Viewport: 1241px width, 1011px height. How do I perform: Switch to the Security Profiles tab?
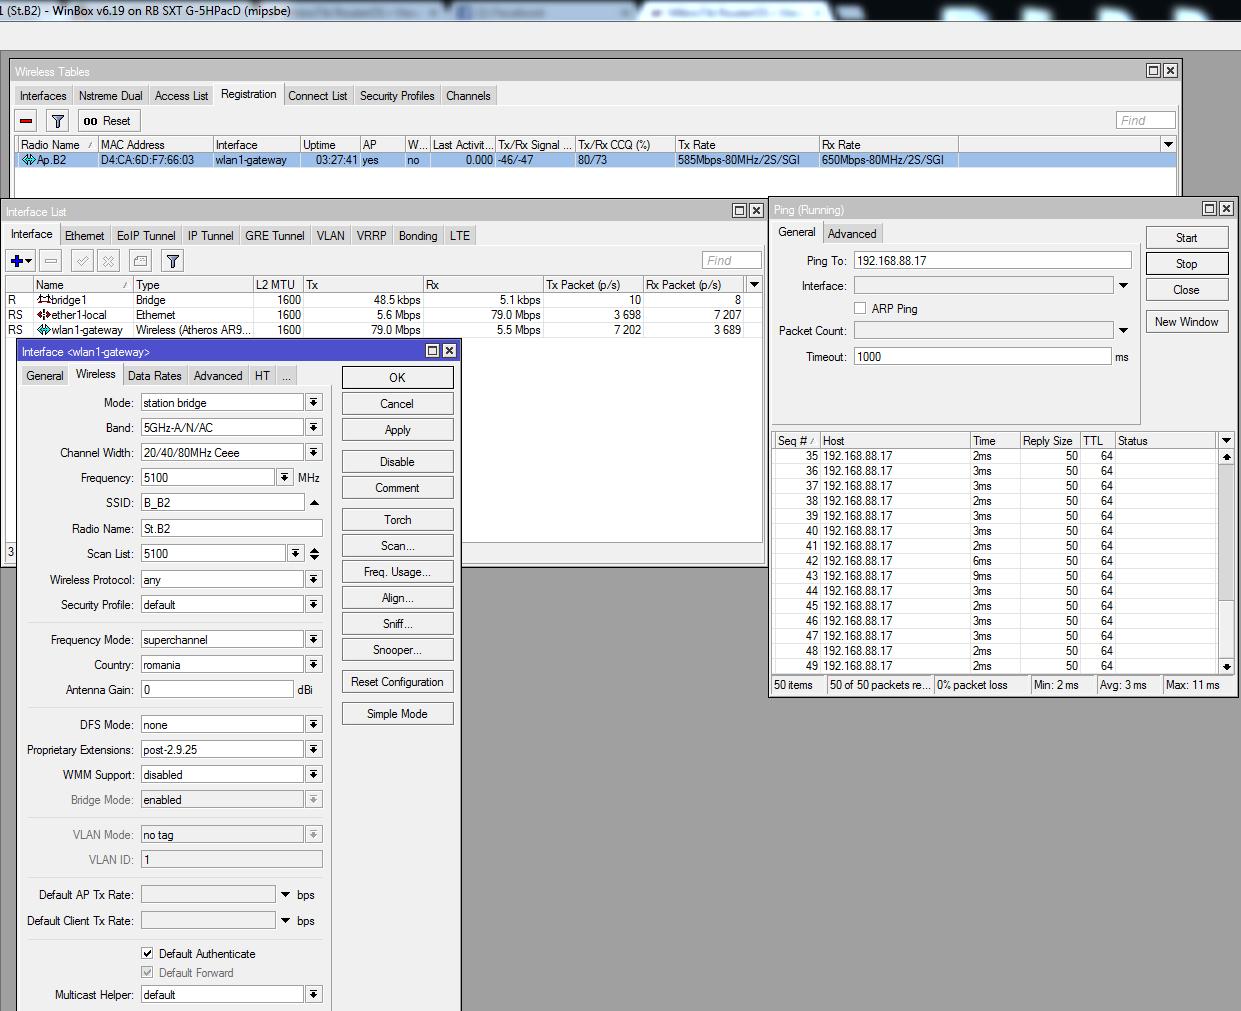coord(397,96)
